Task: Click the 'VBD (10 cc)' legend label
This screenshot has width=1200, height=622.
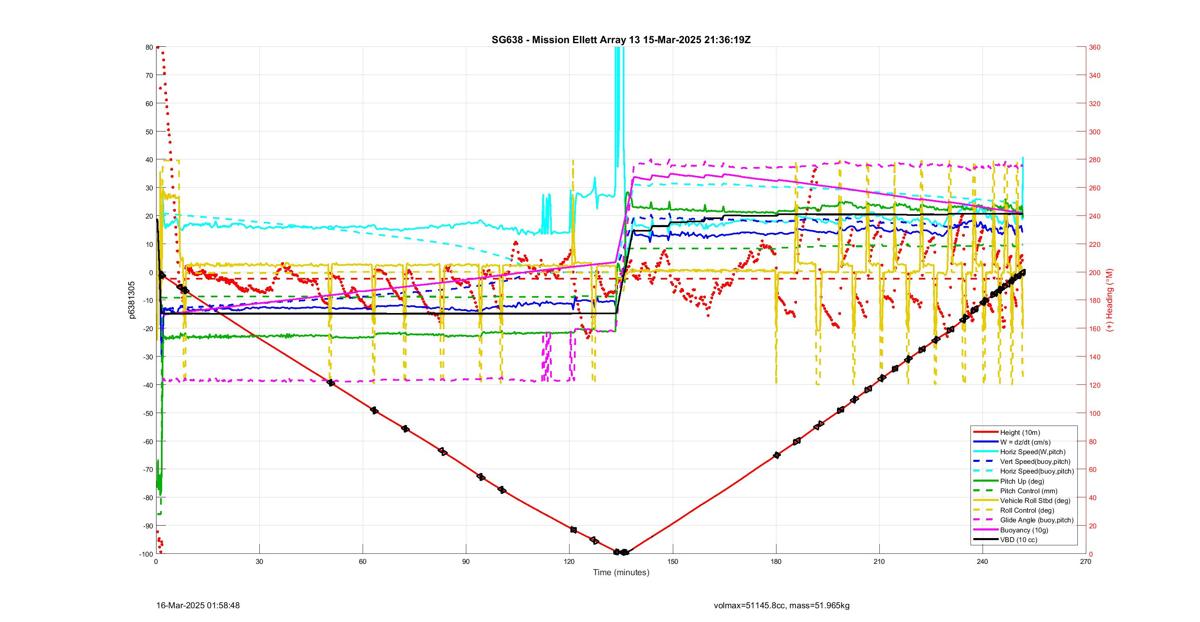Action: pos(1020,539)
